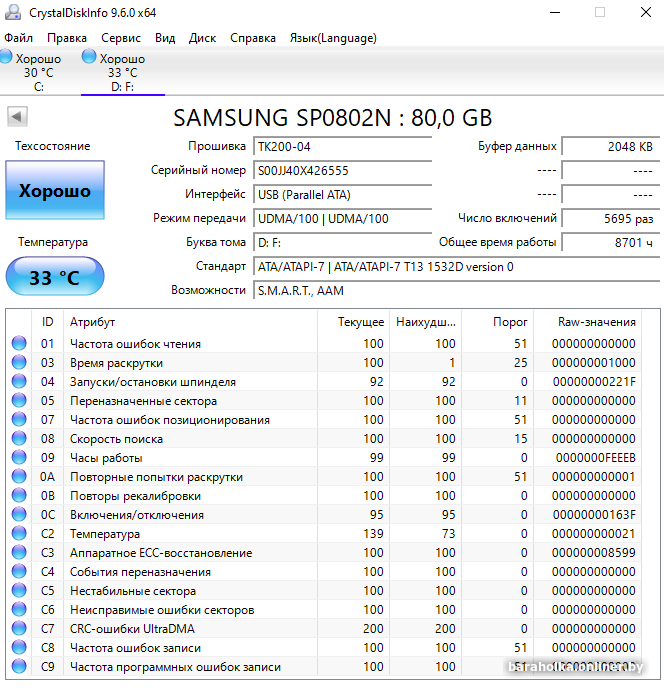Viewport: 664px width, 688px height.
Task: Click the Техсостояние label
Action: (53, 146)
